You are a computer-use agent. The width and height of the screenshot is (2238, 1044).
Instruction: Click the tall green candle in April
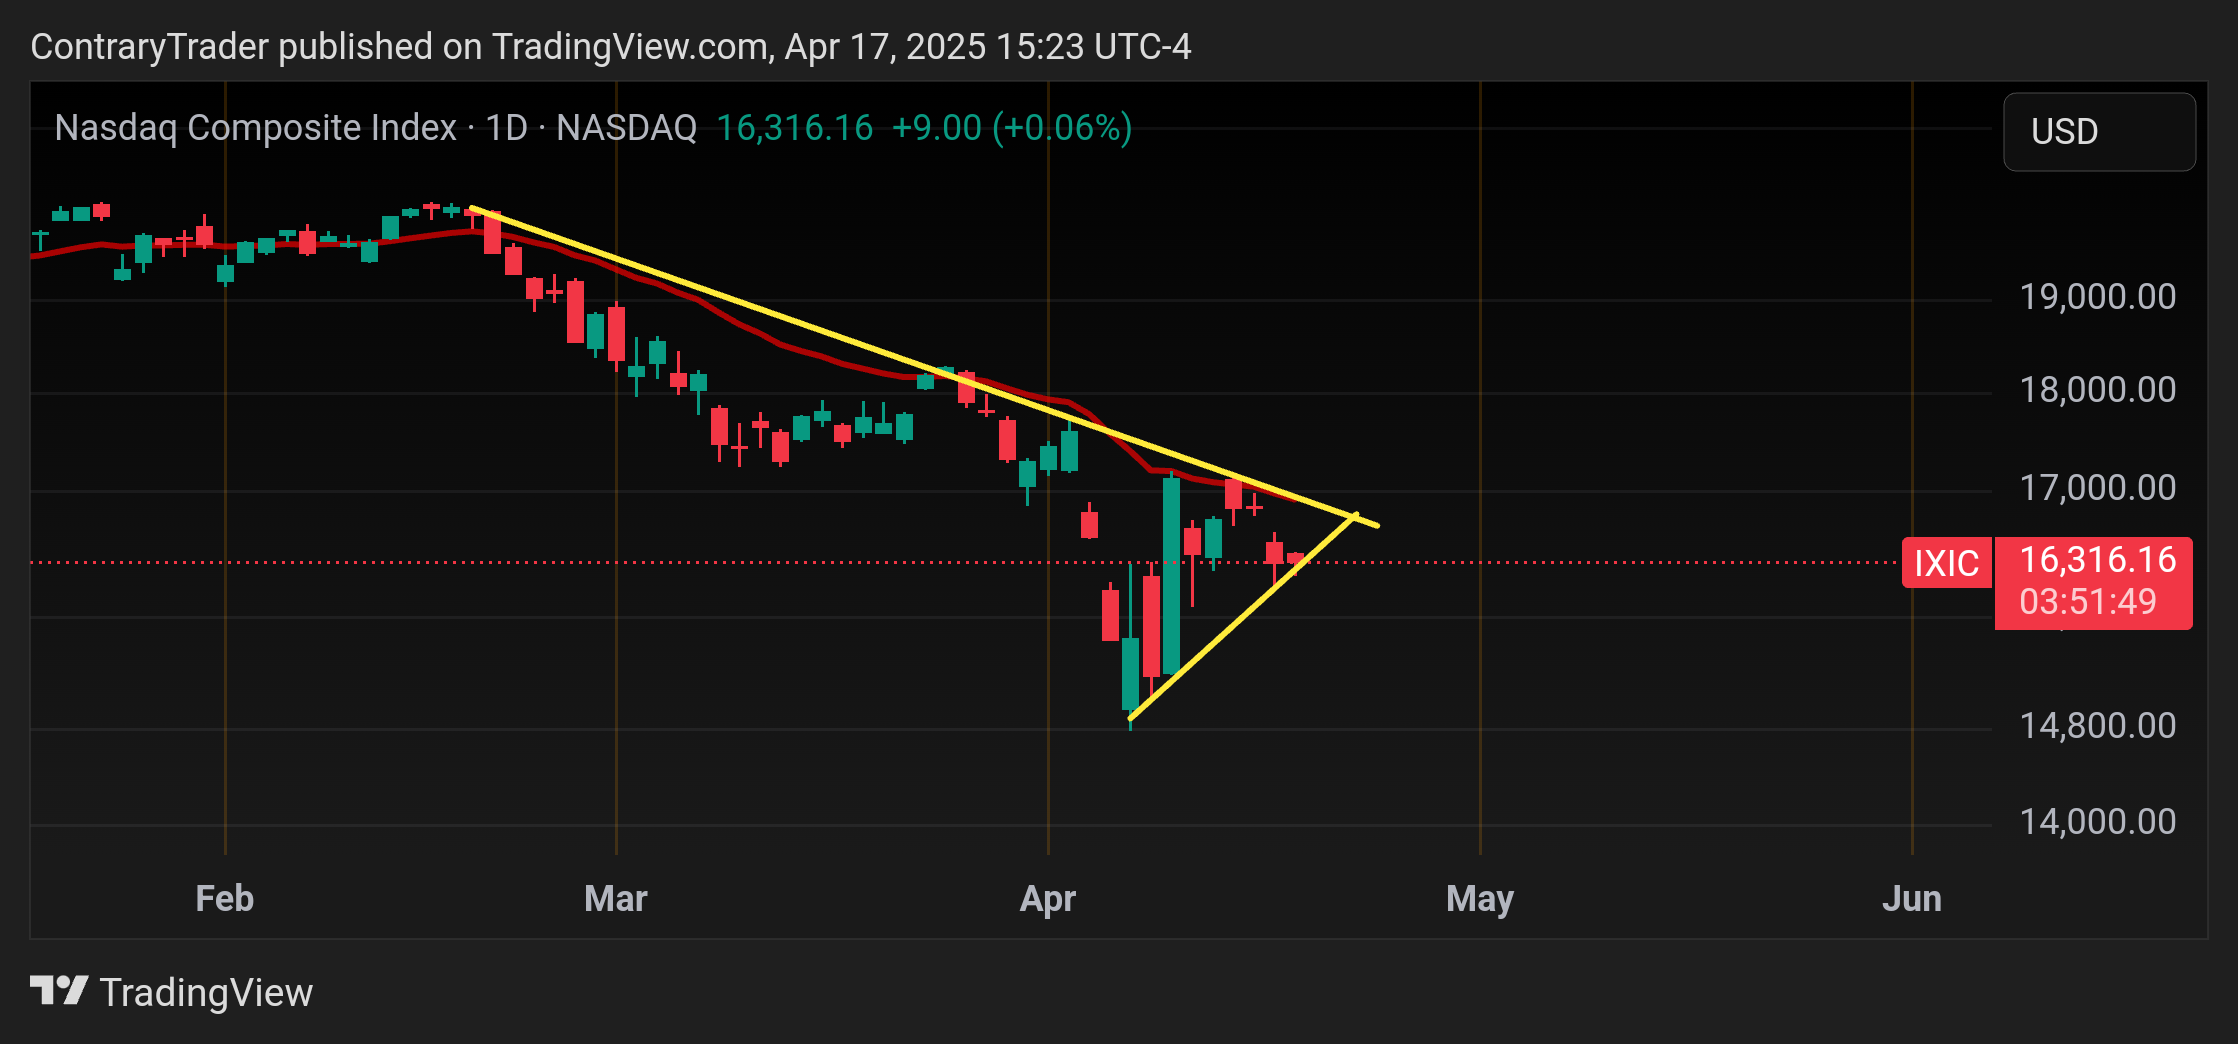(x=1171, y=576)
